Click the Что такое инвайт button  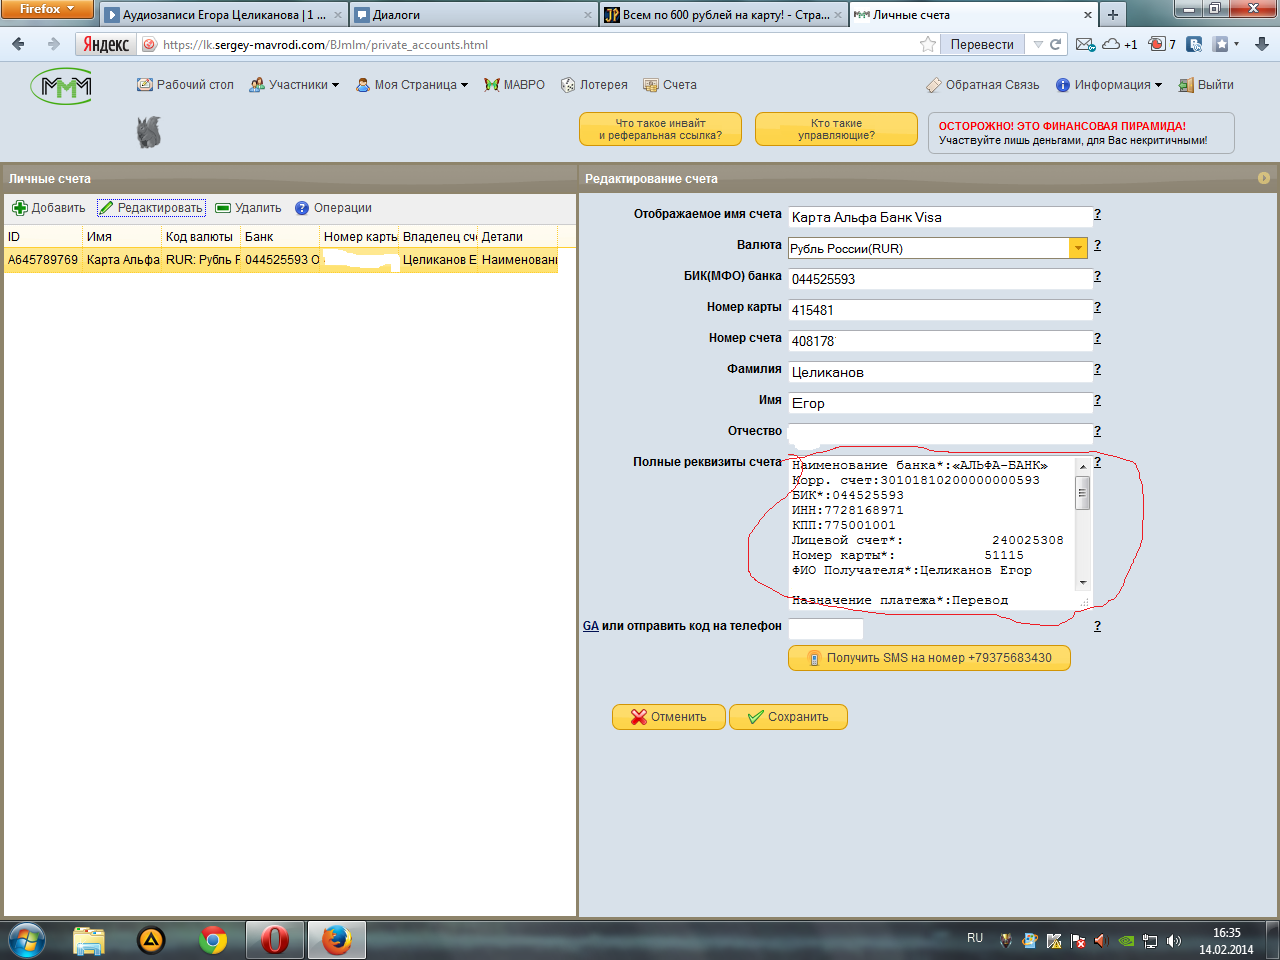coord(660,129)
